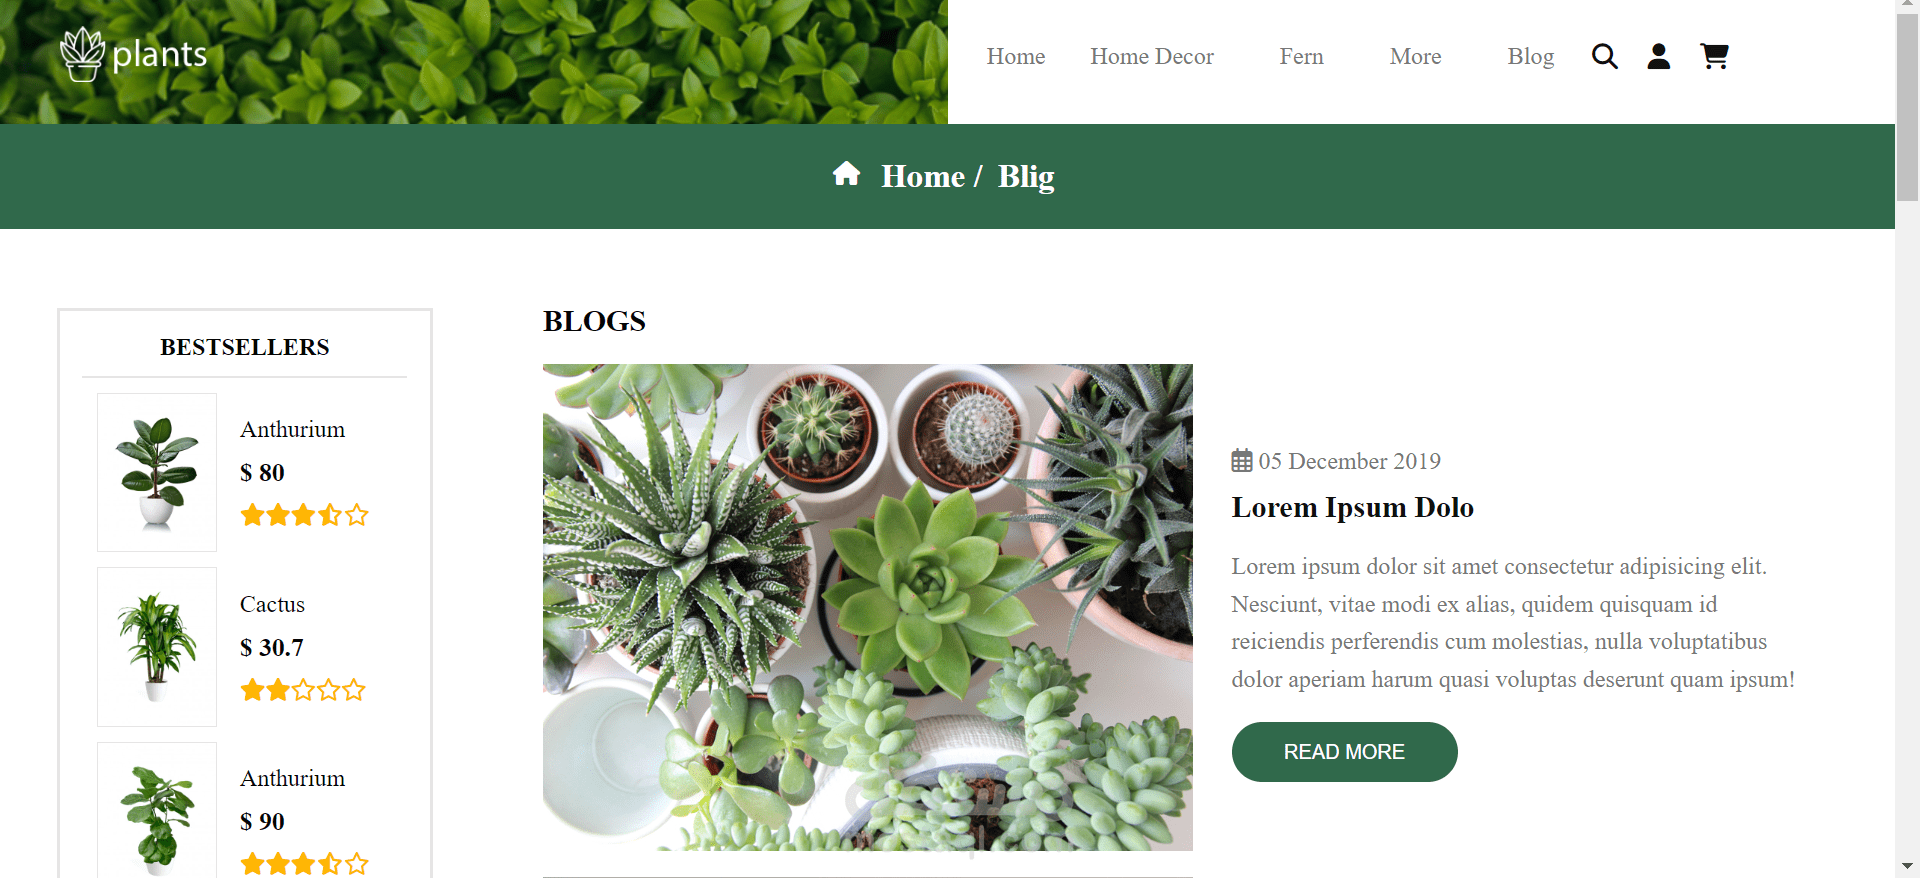
Task: Click the plants logo icon
Action: [x=82, y=54]
